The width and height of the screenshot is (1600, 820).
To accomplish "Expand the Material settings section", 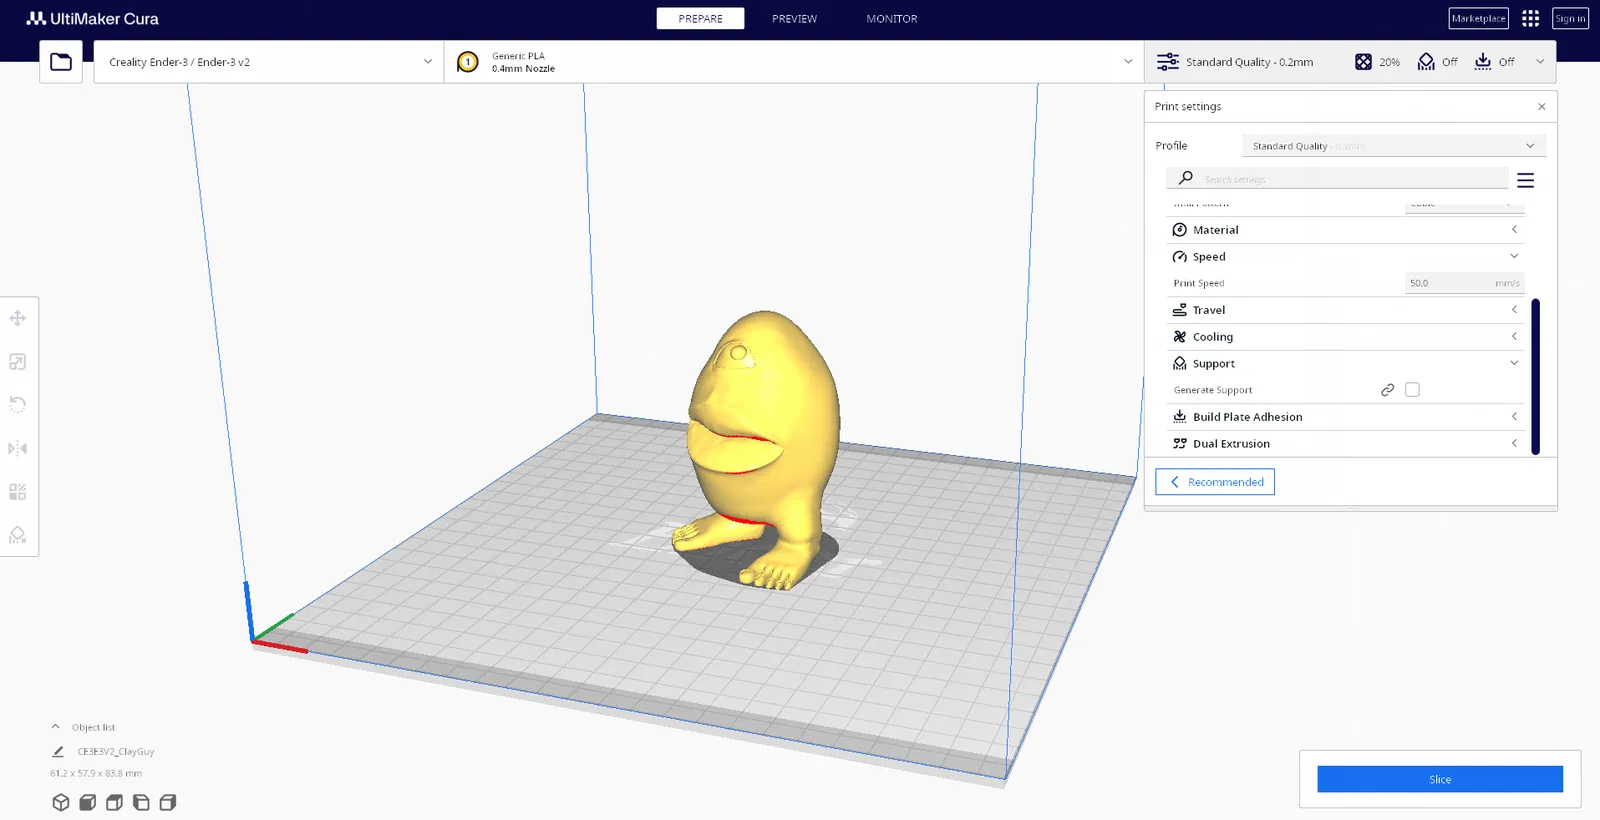I will [1345, 230].
